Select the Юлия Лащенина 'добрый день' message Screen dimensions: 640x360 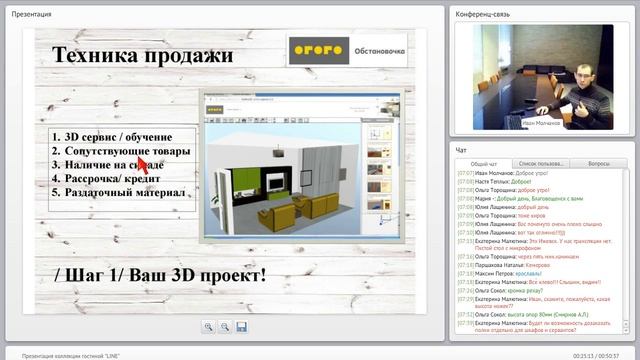pyautogui.click(x=503, y=207)
